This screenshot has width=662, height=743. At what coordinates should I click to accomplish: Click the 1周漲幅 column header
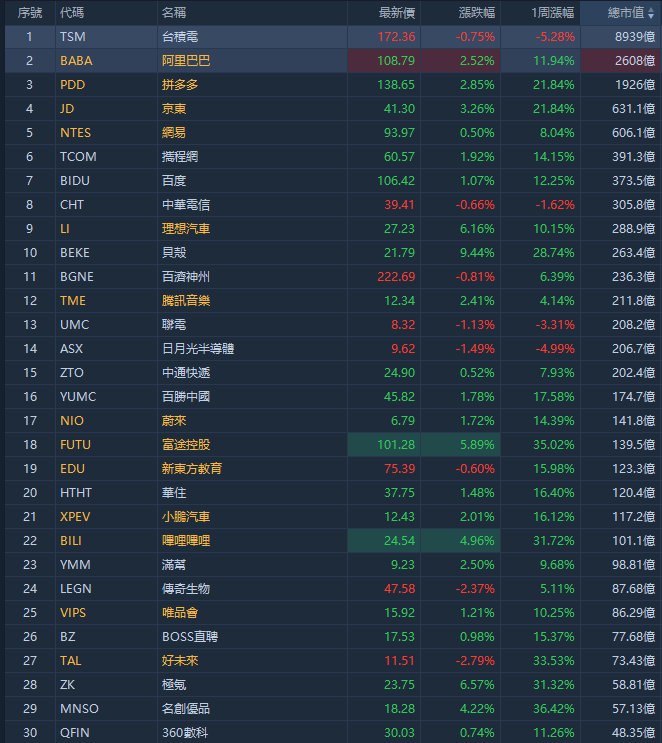tap(553, 13)
